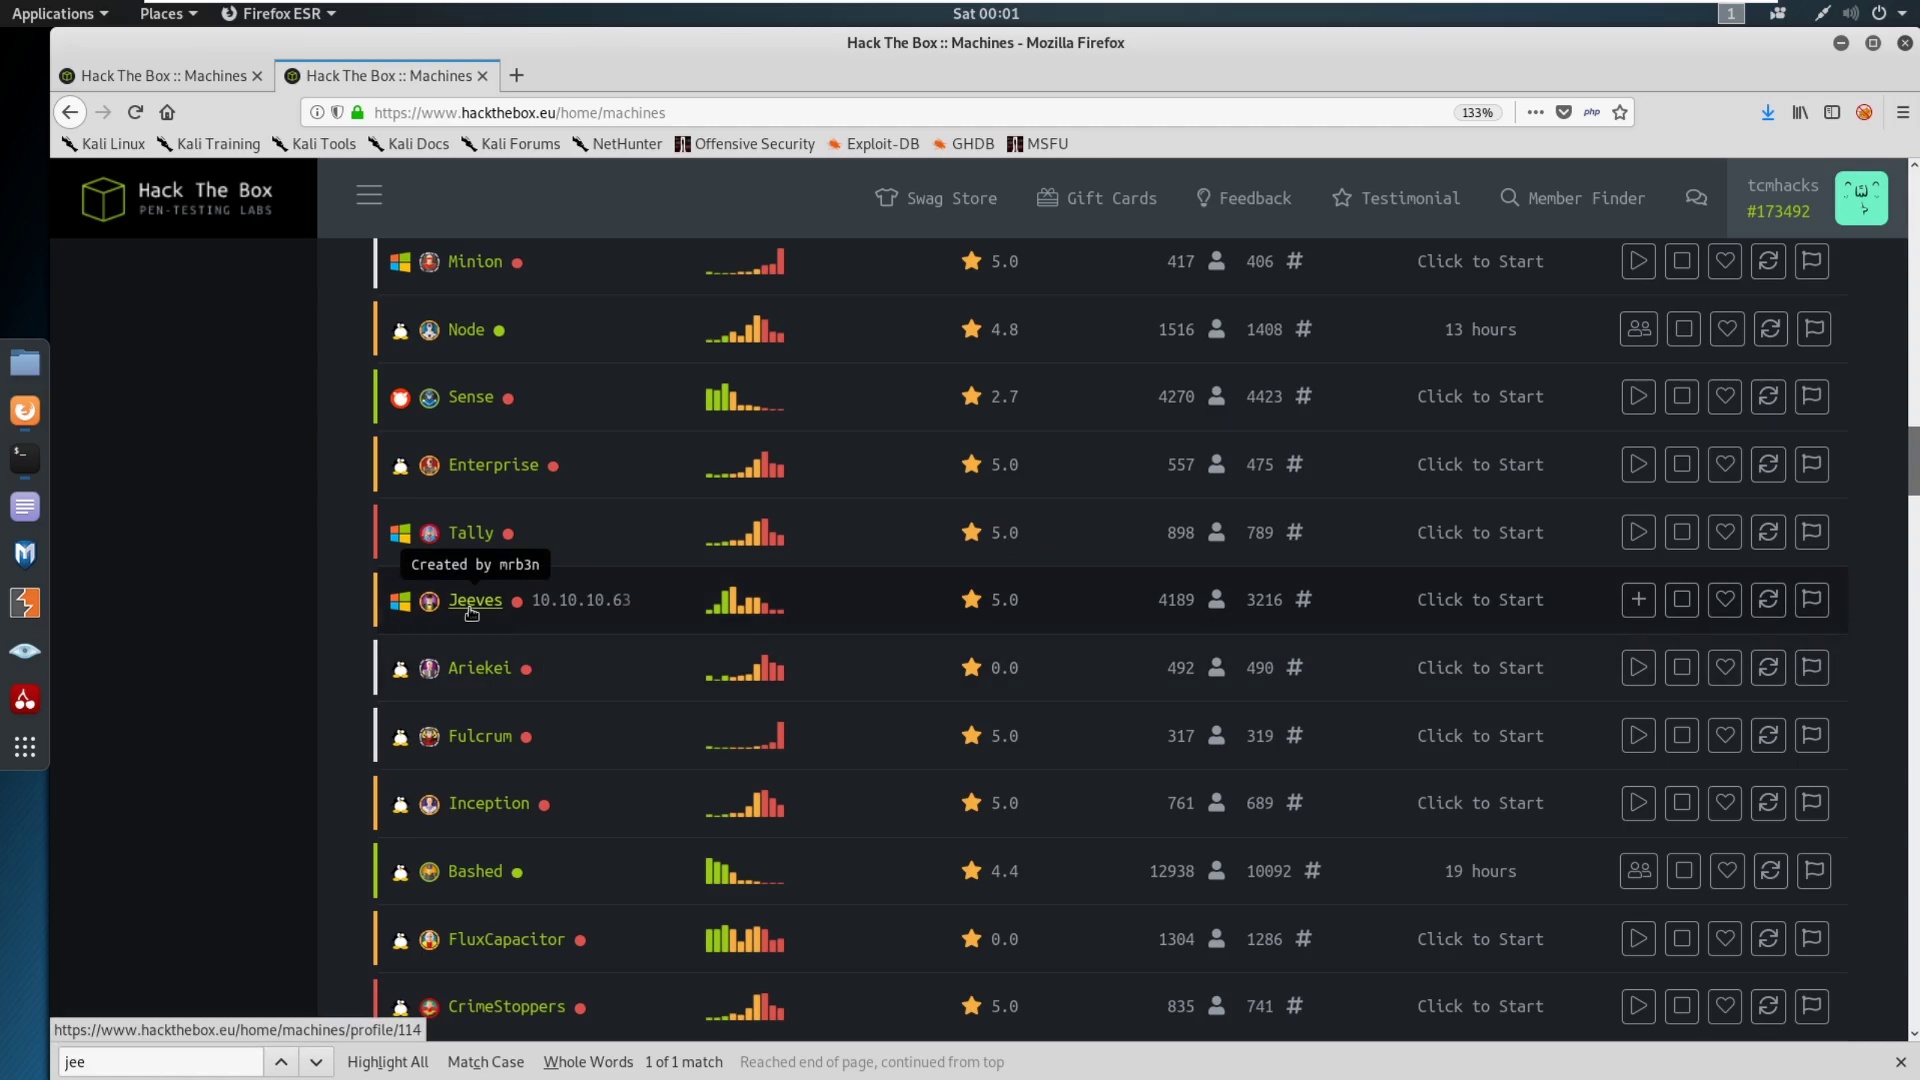Toggle Match Case in the find bar
The height and width of the screenshot is (1080, 1920).
coord(485,1062)
